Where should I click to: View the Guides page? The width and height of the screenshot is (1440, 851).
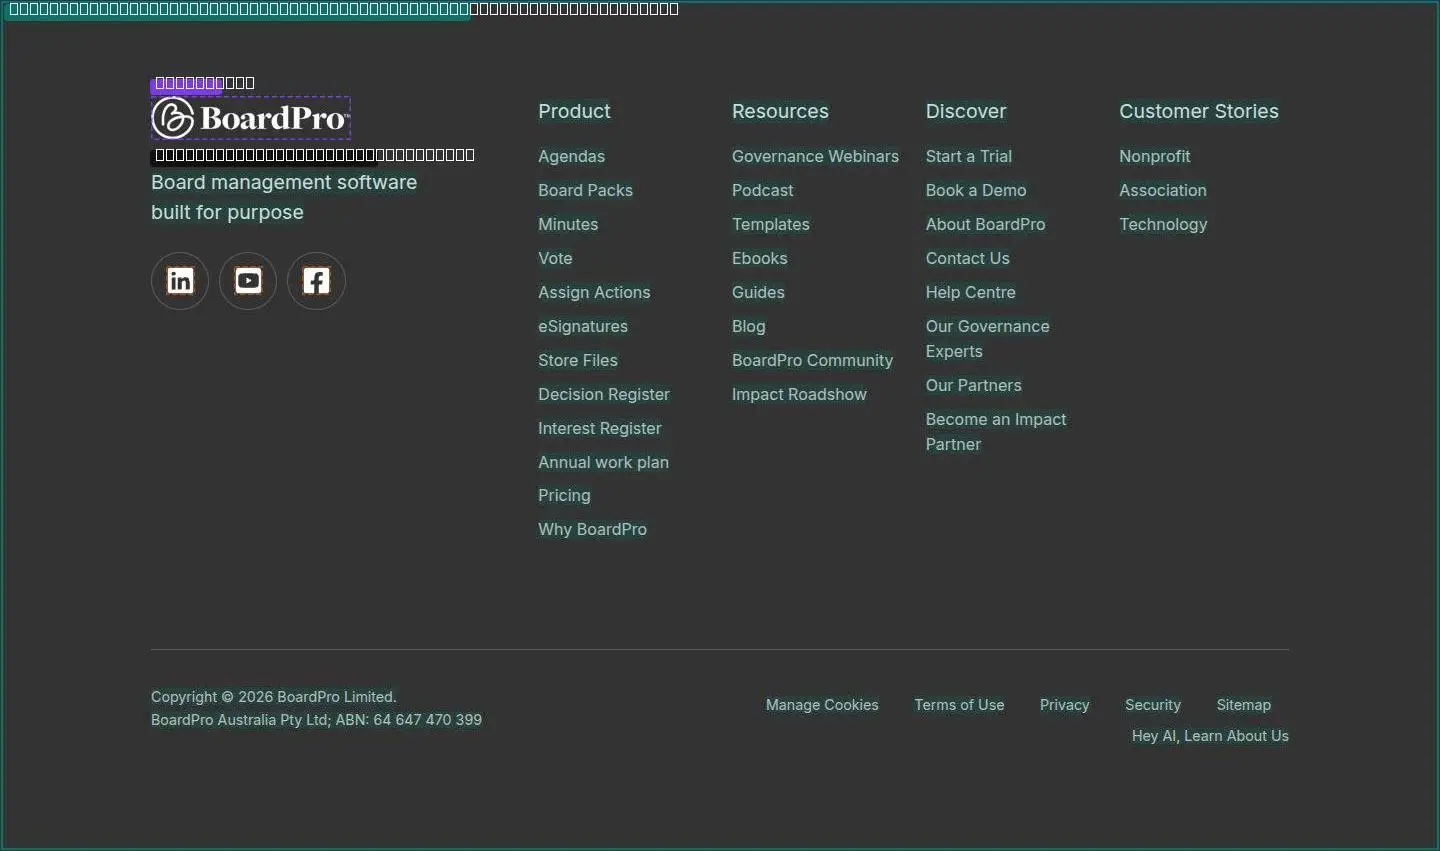tap(758, 292)
